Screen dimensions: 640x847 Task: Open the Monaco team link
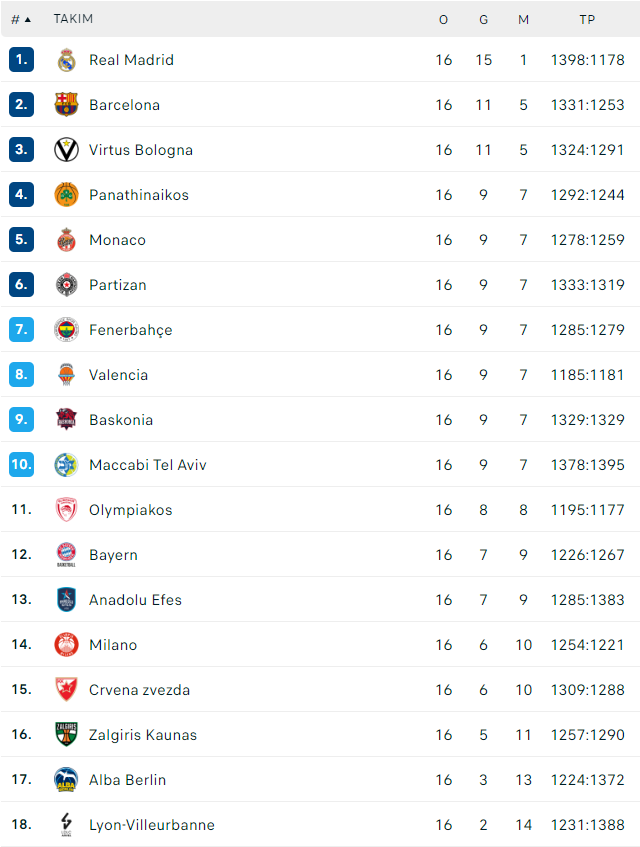pos(118,240)
